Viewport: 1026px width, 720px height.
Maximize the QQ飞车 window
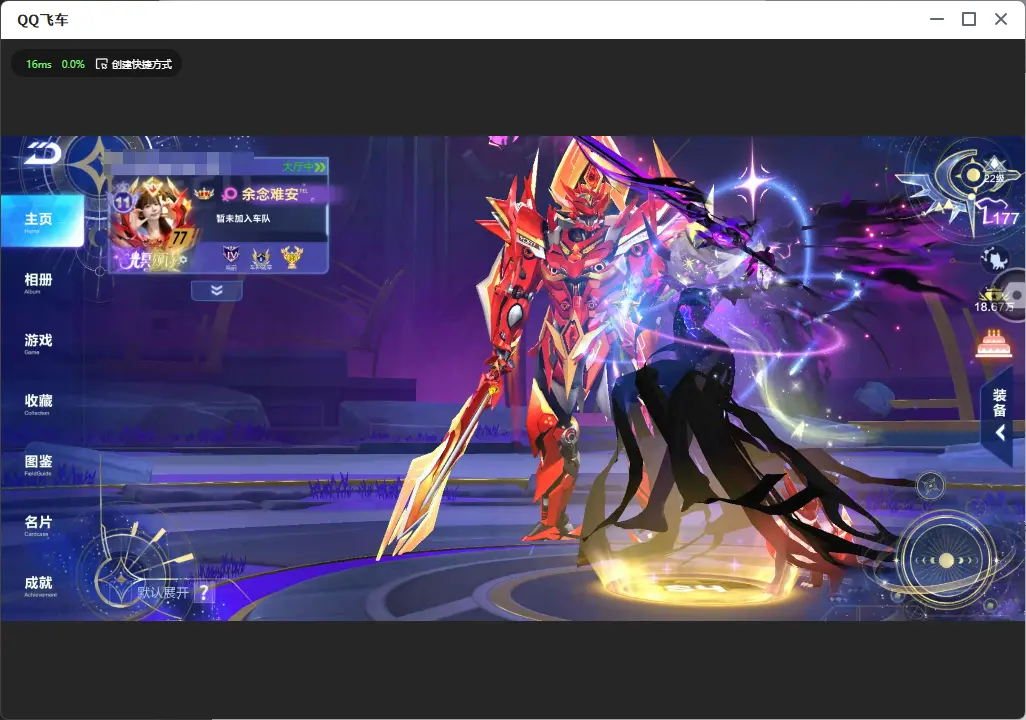pyautogui.click(x=969, y=20)
